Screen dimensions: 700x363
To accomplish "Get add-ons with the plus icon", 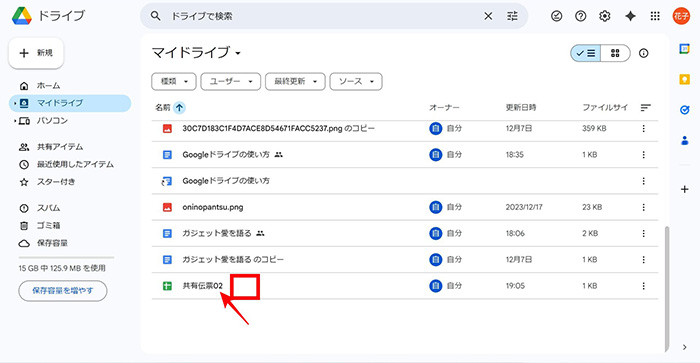I will (x=684, y=189).
